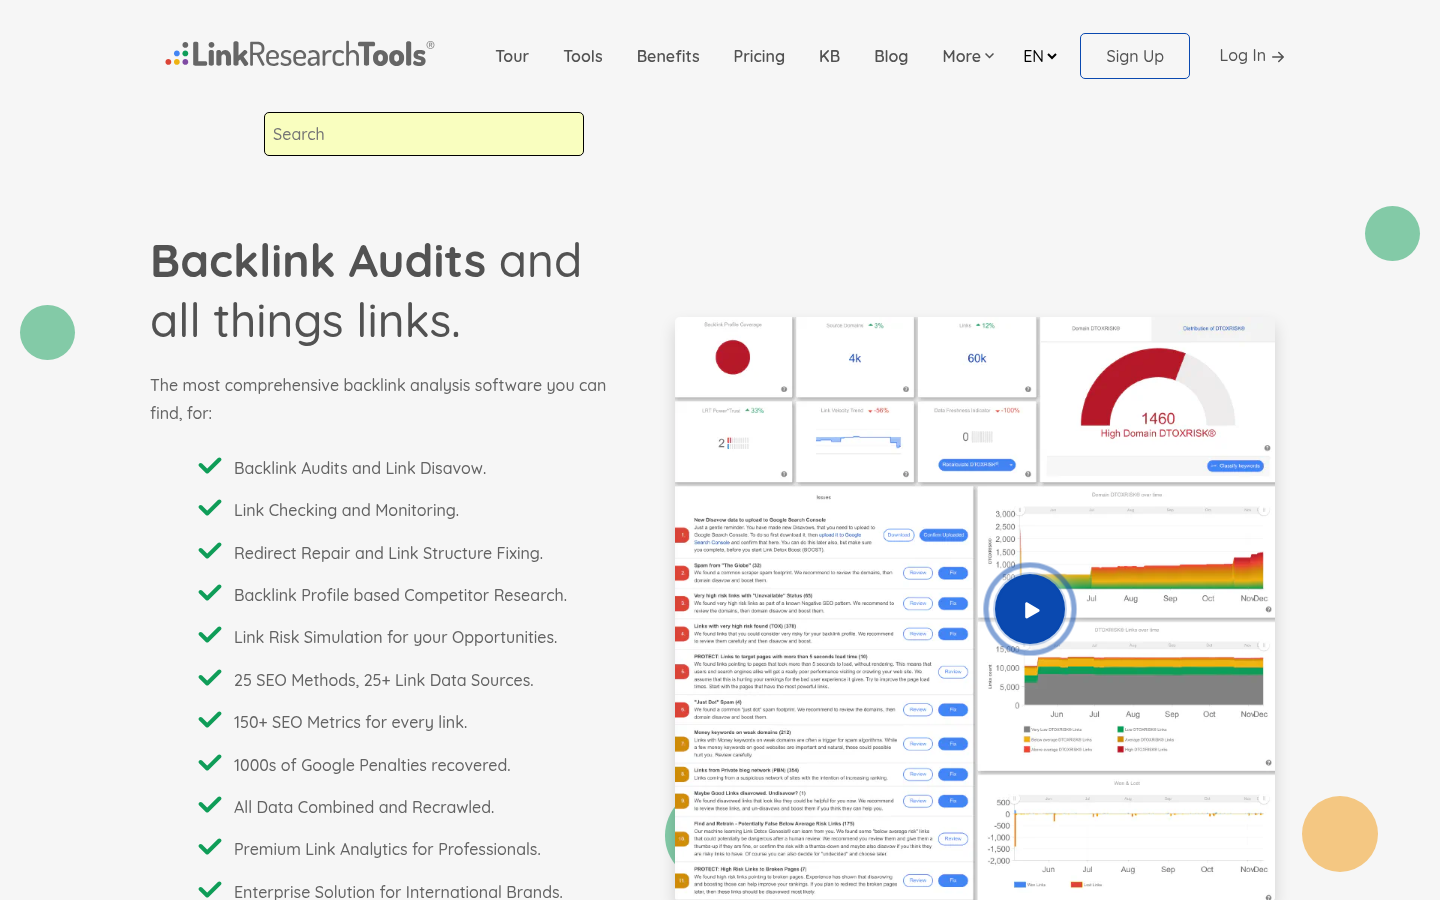This screenshot has width=1440, height=900.
Task: Click checkmark icon beside Link Risk Simulation item
Action: [x=210, y=635]
